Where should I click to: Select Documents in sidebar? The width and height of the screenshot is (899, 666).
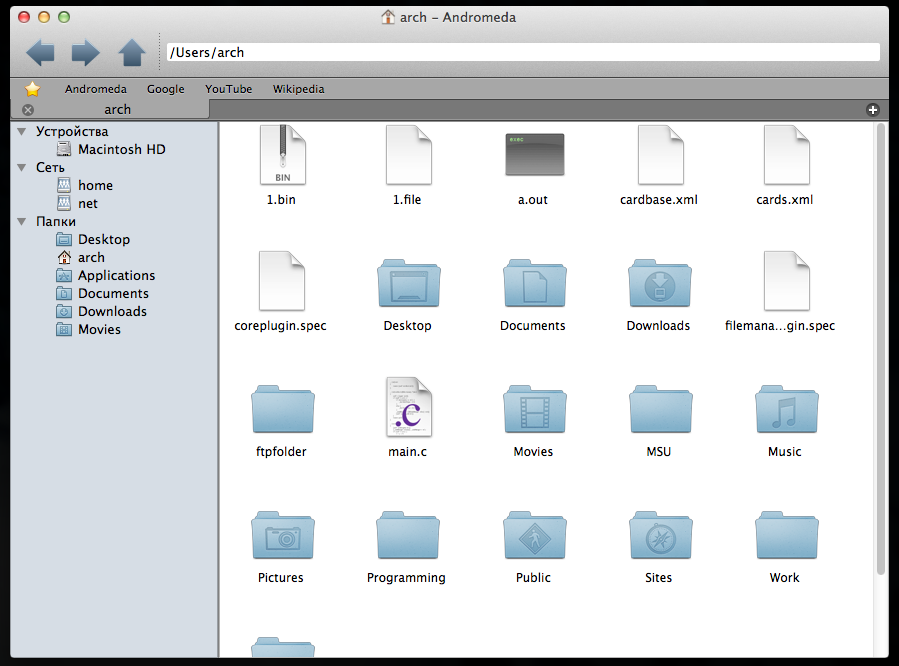[x=114, y=293]
